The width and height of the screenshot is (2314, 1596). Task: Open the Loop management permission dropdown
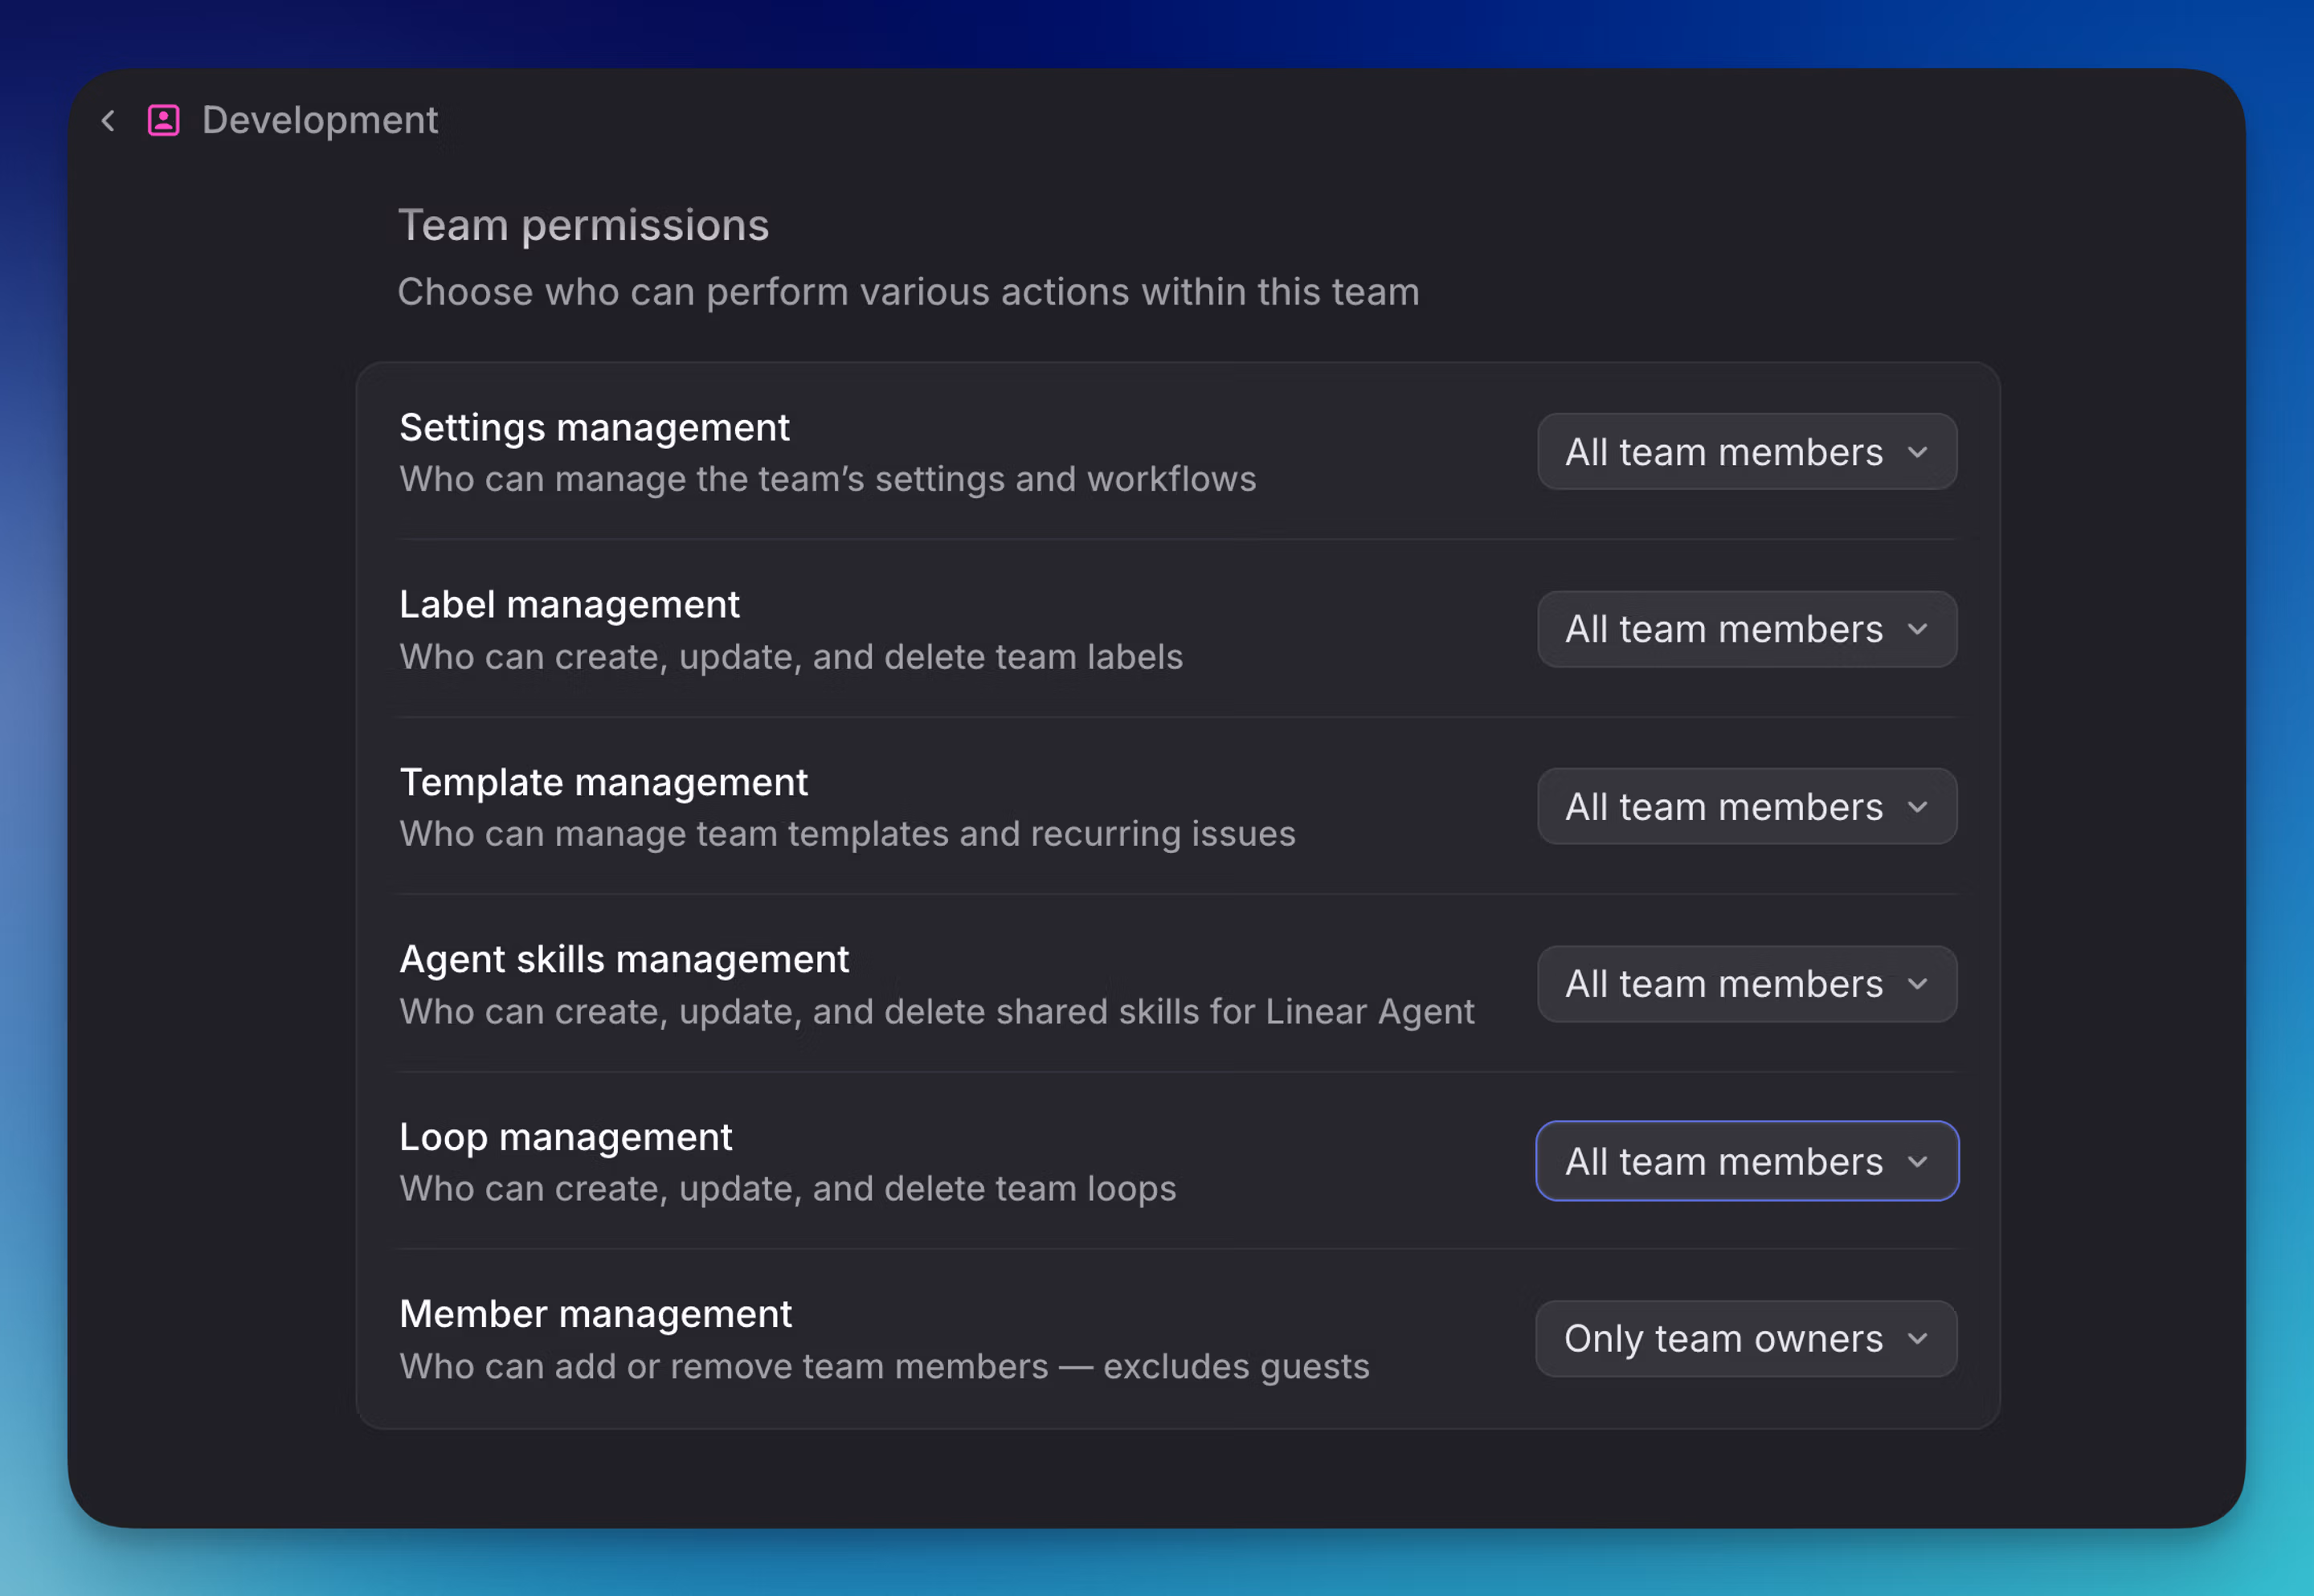(1746, 1161)
